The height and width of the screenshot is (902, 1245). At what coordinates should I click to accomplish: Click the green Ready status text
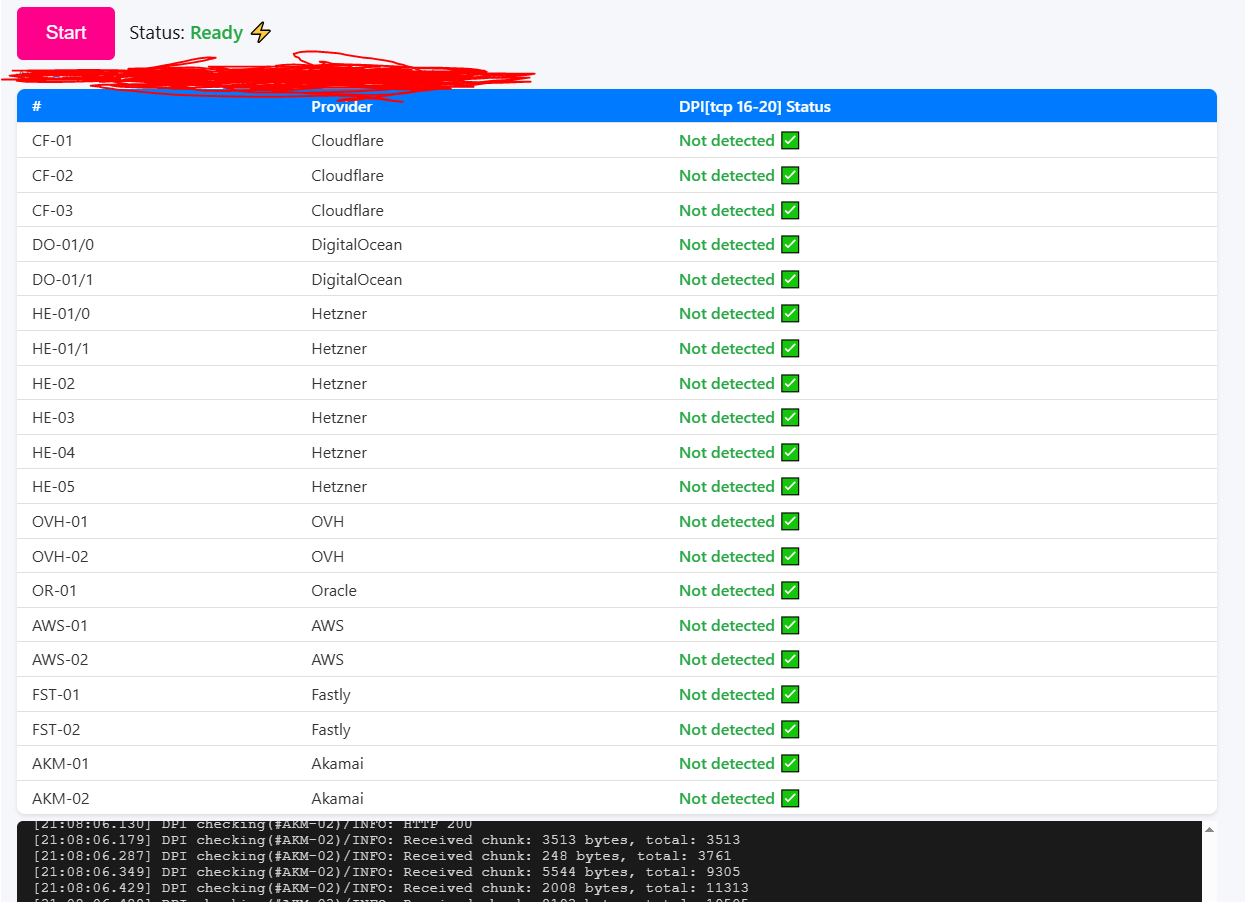pos(217,33)
